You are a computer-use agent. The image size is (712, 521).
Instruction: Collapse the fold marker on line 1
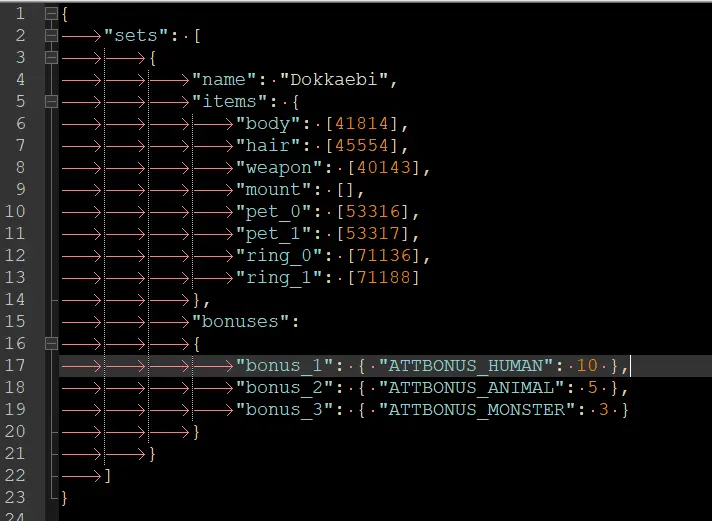(x=51, y=14)
